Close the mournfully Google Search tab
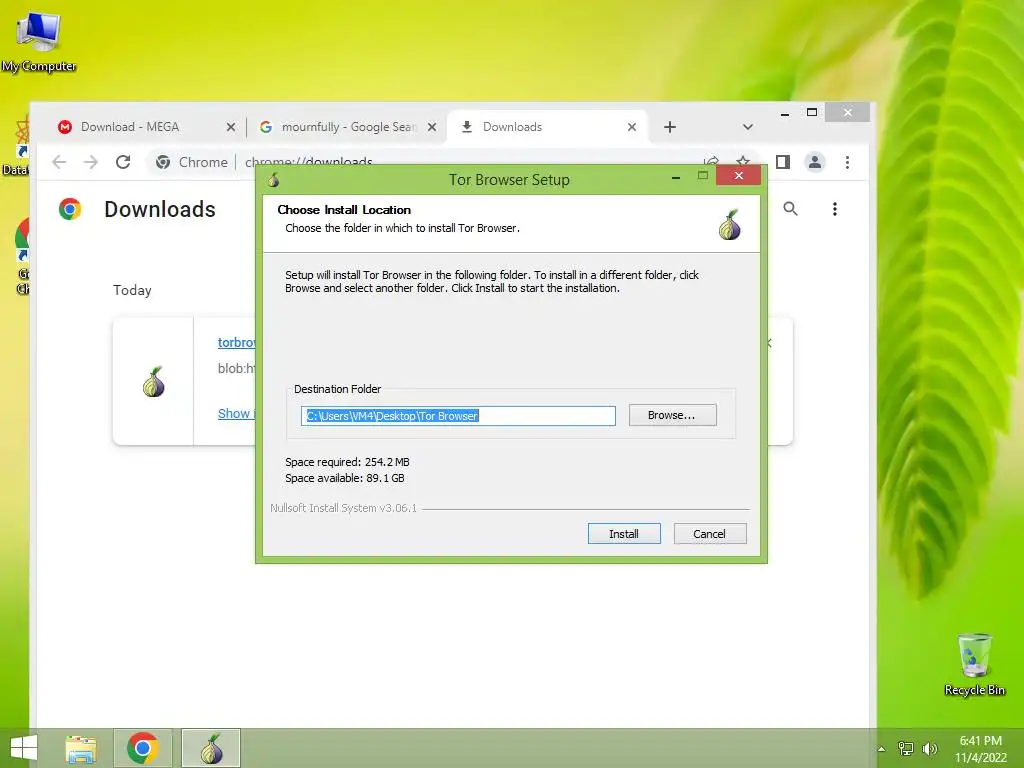1024x768 pixels. click(x=432, y=127)
